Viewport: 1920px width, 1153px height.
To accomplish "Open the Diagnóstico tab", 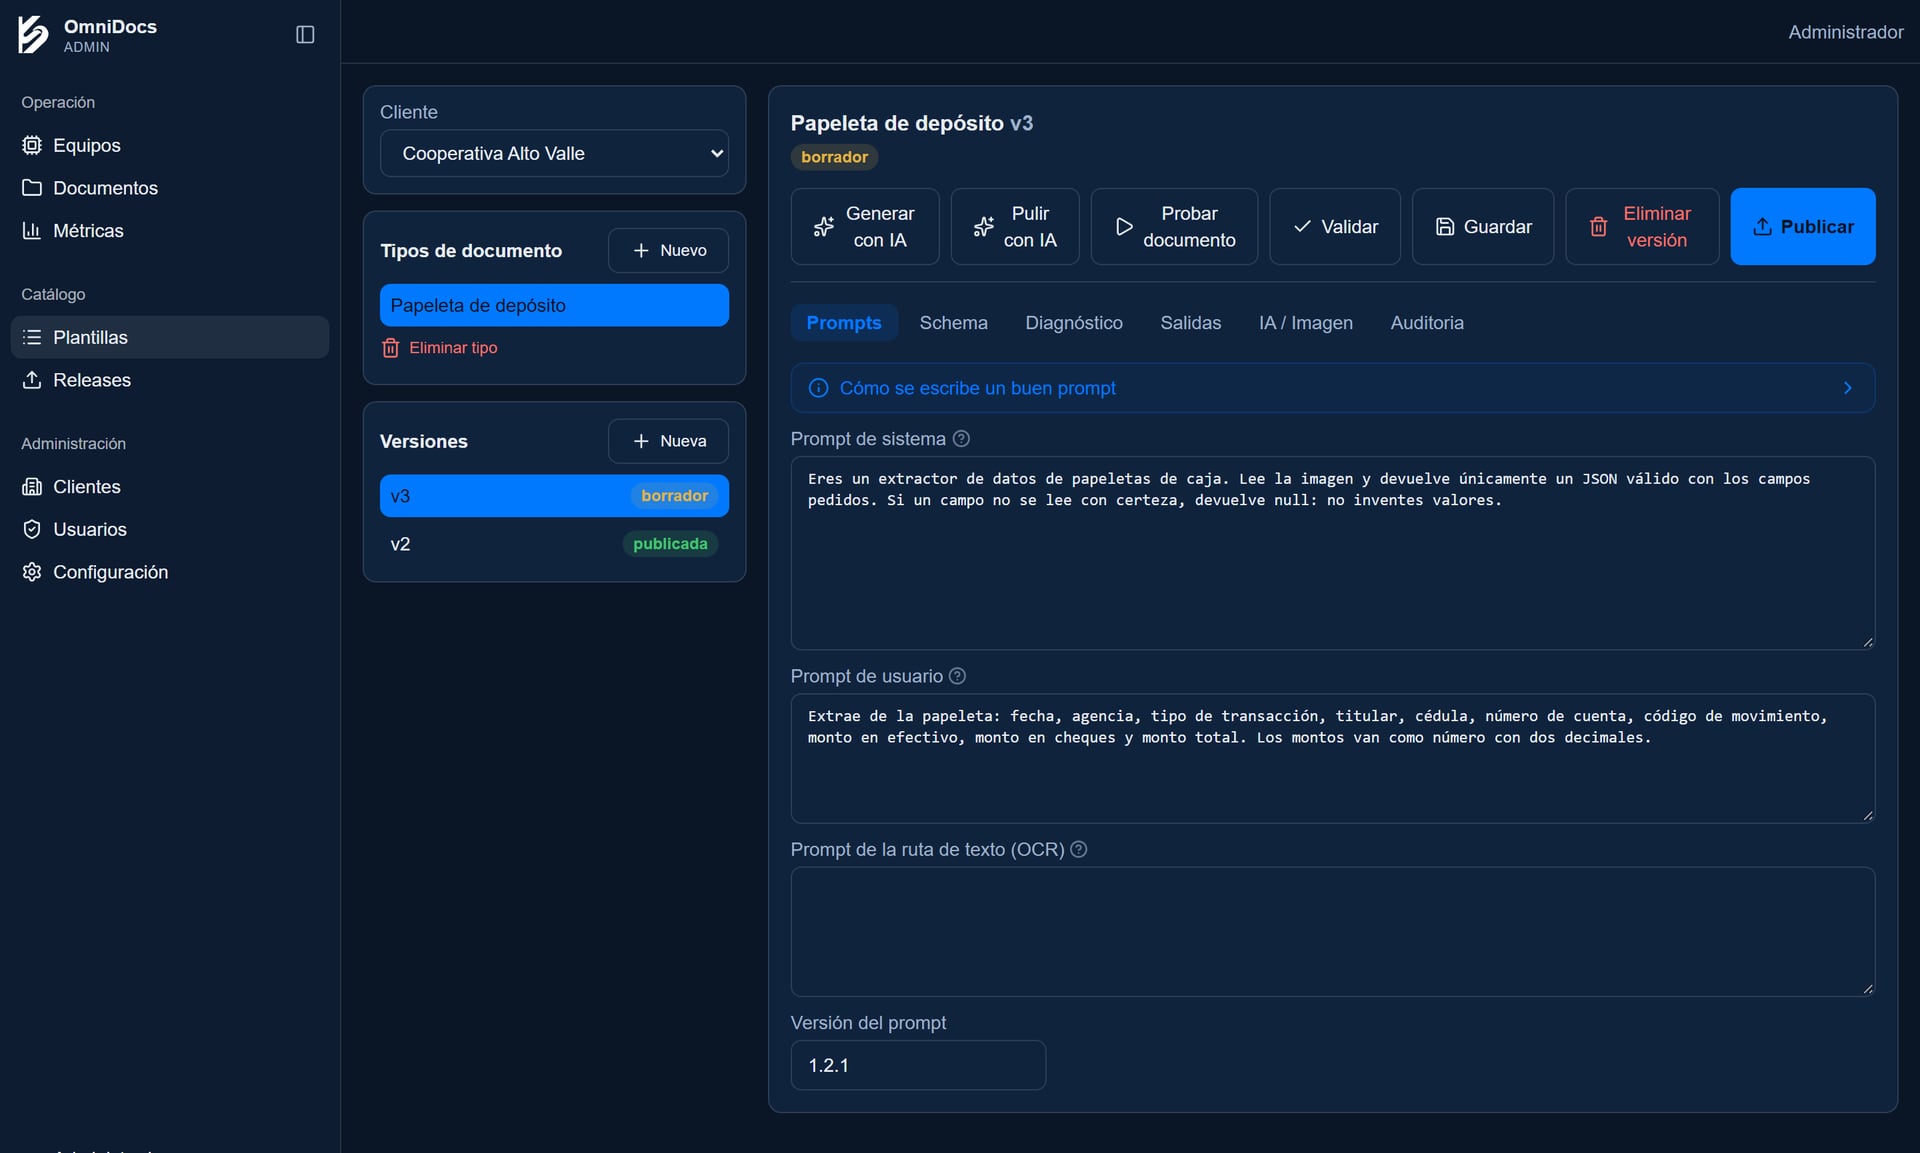I will pyautogui.click(x=1073, y=323).
